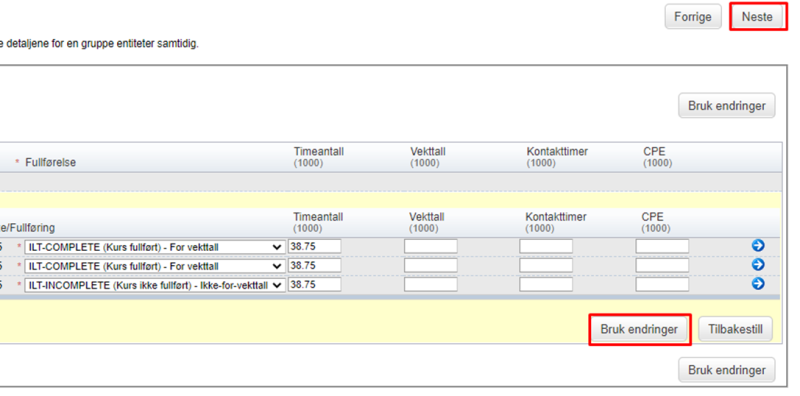Click the topmost Bruk endringer button
The height and width of the screenshot is (396, 800).
[x=727, y=106]
